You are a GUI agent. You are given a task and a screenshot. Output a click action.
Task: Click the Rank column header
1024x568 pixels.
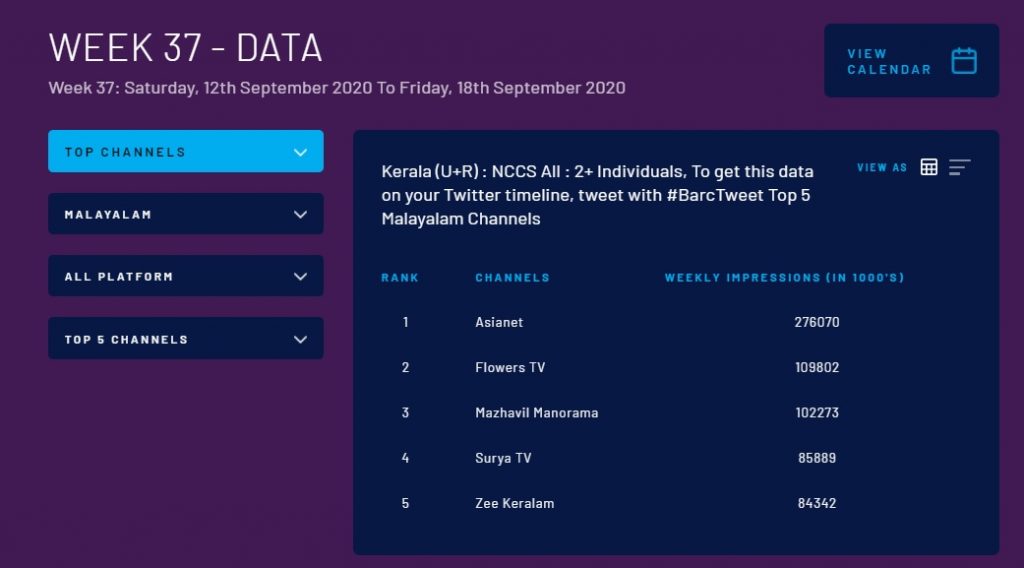click(400, 277)
